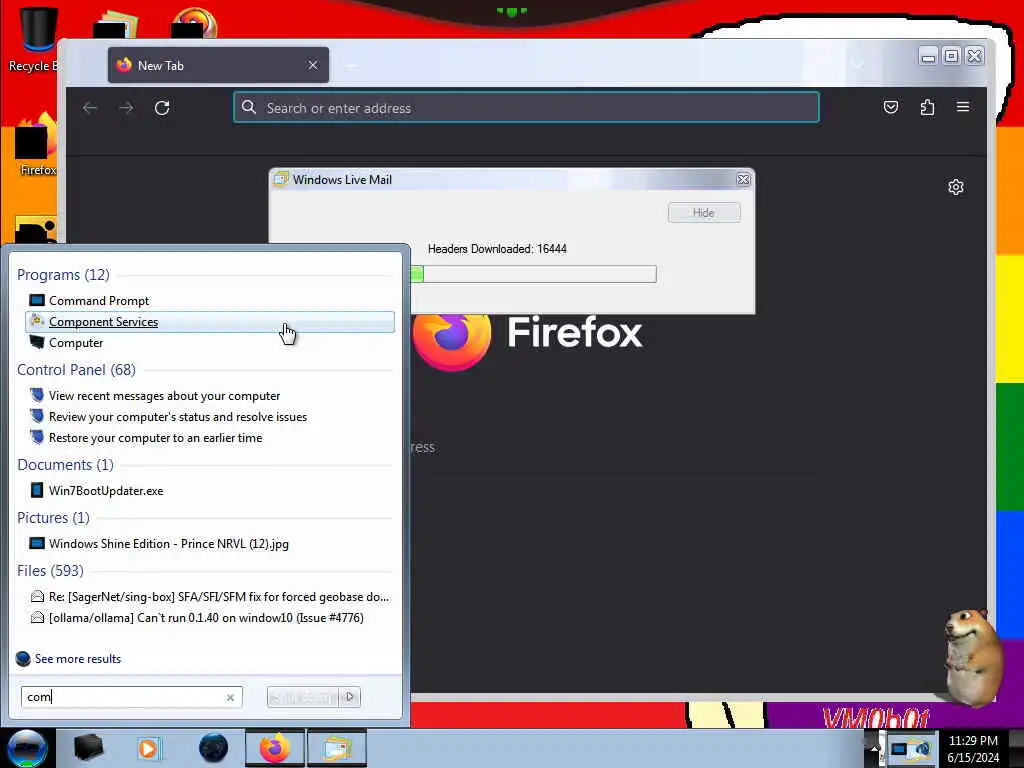1024x768 pixels.
Task: Close the New Tab tab in Firefox
Action: click(313, 65)
